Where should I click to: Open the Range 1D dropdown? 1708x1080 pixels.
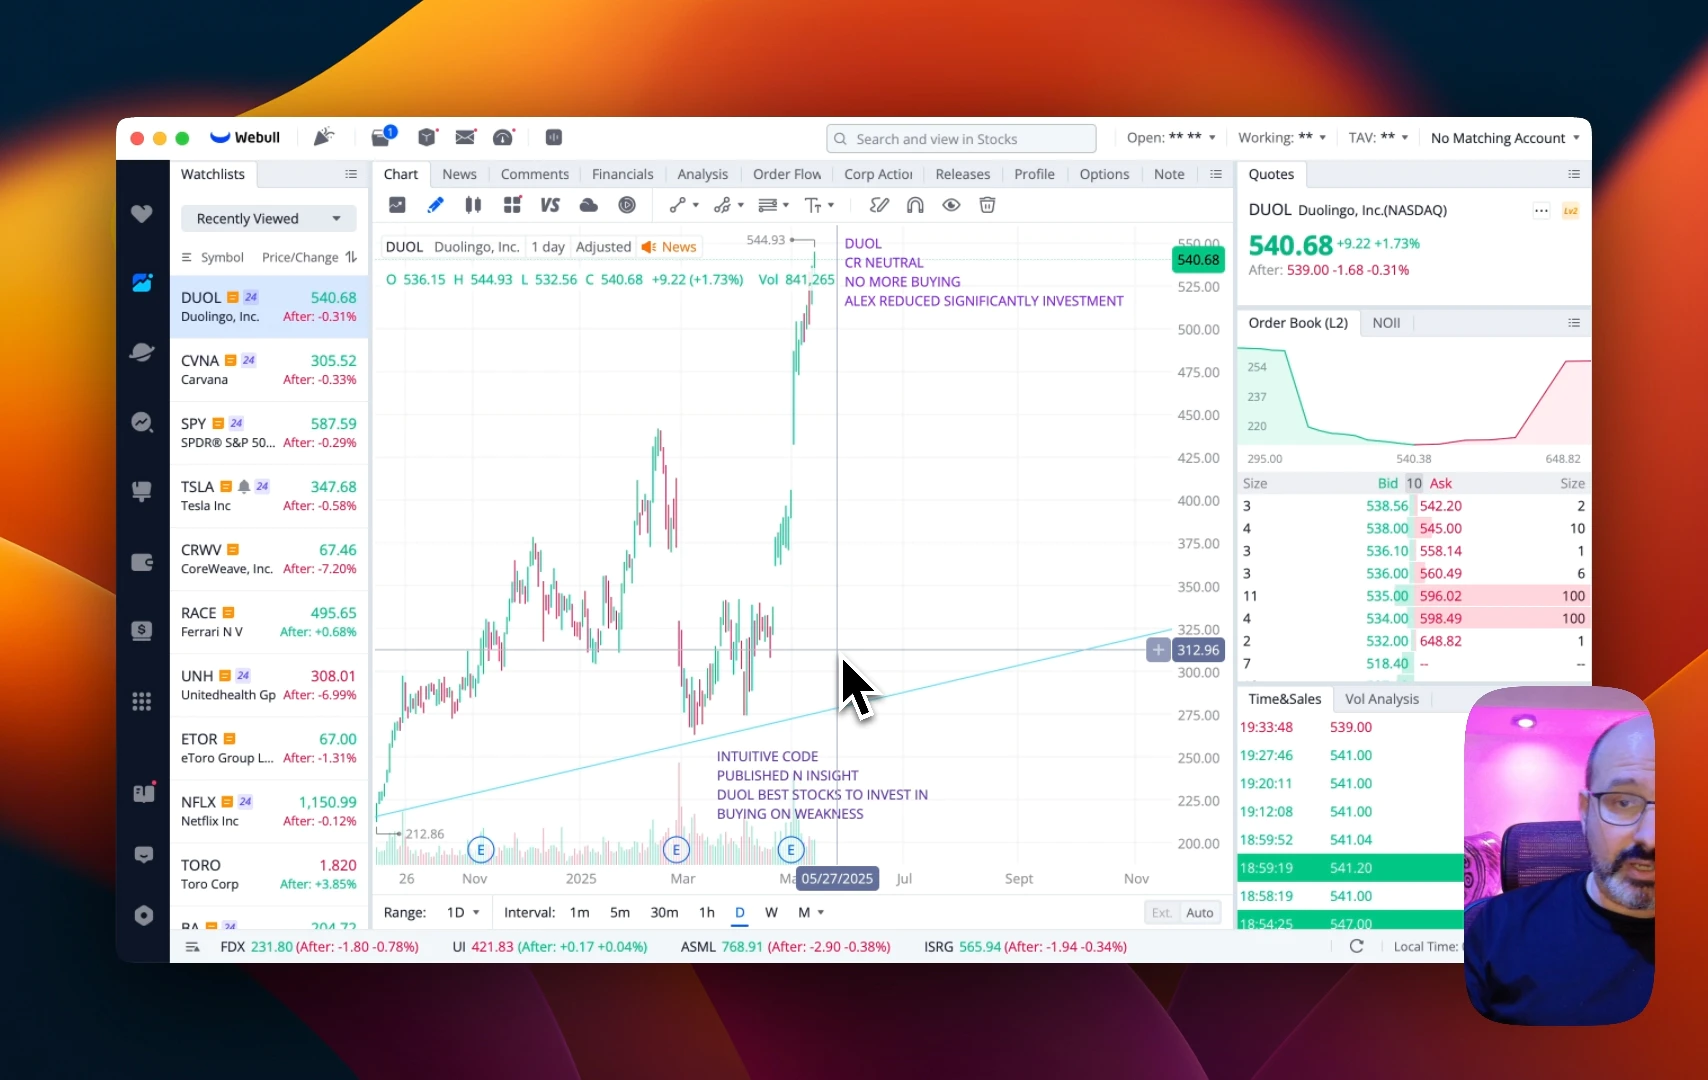[x=464, y=912]
